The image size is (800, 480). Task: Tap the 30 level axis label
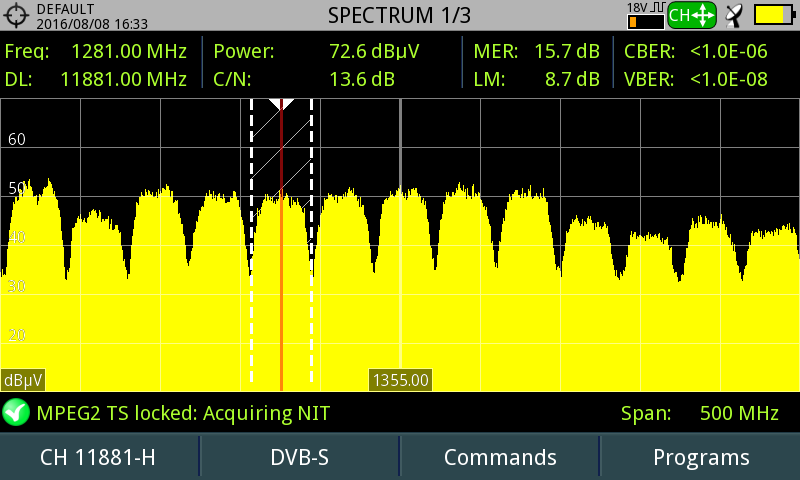click(x=17, y=286)
